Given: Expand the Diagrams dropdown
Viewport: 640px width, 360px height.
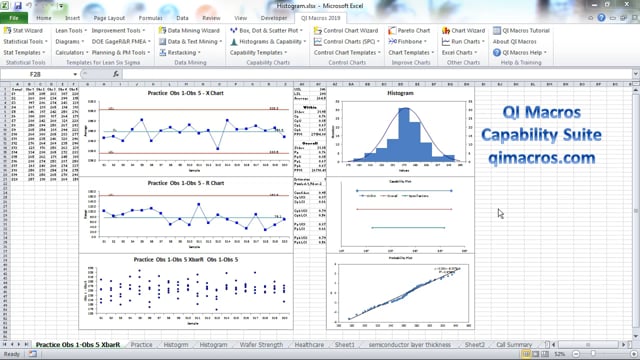Looking at the screenshot, I should tap(69, 42).
